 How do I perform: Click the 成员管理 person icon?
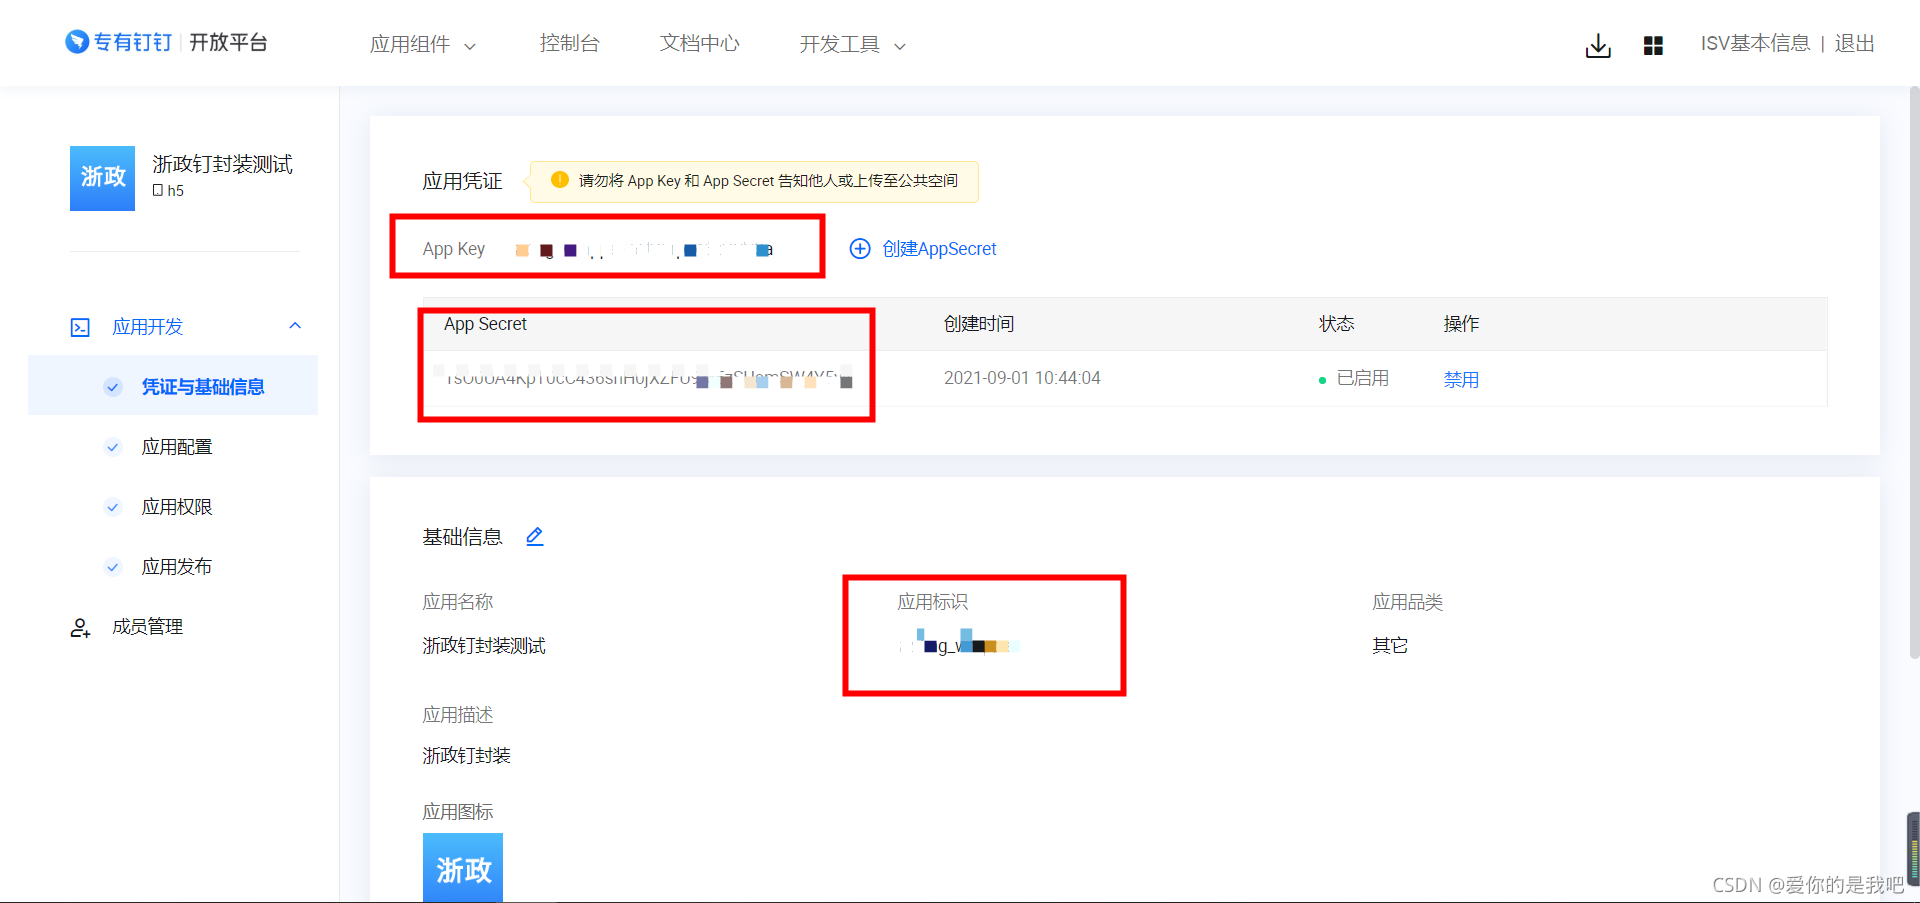click(x=80, y=628)
